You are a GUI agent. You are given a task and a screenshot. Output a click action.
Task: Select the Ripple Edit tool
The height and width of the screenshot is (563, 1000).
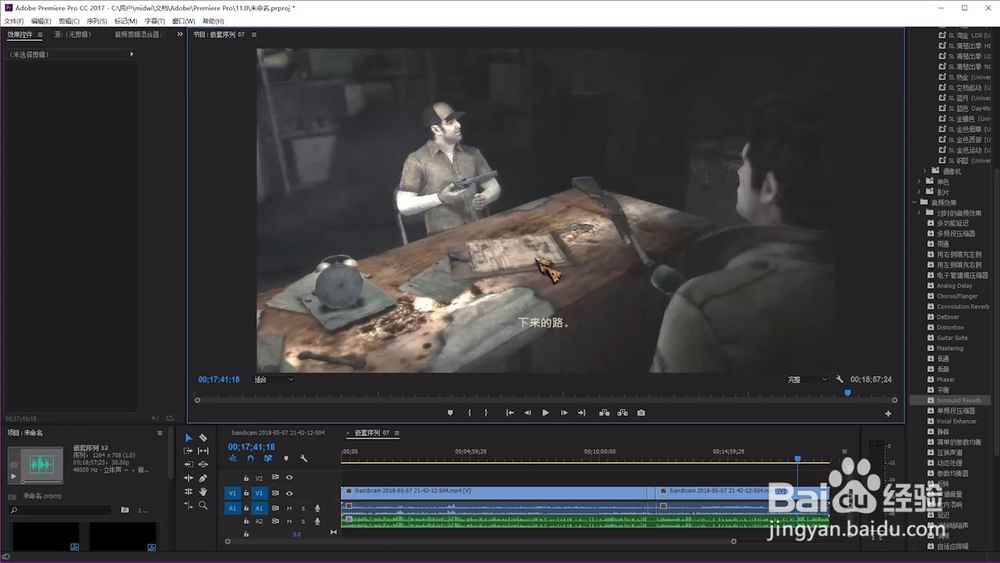click(188, 478)
